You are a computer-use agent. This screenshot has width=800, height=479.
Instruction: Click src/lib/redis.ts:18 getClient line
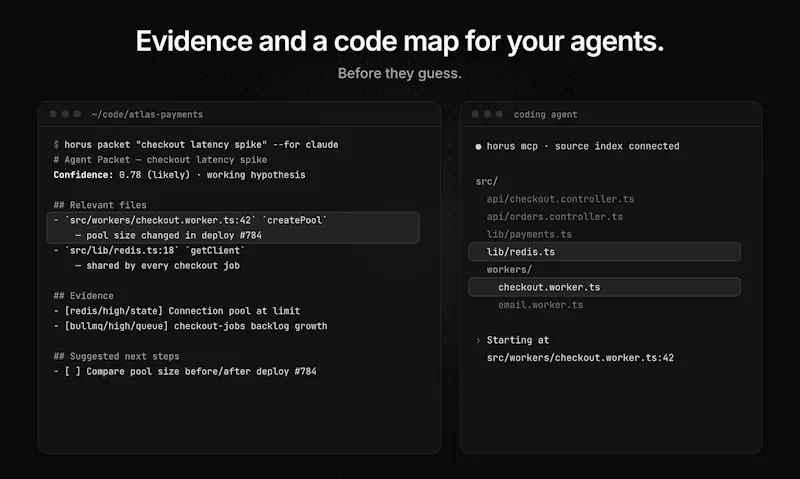tap(149, 250)
